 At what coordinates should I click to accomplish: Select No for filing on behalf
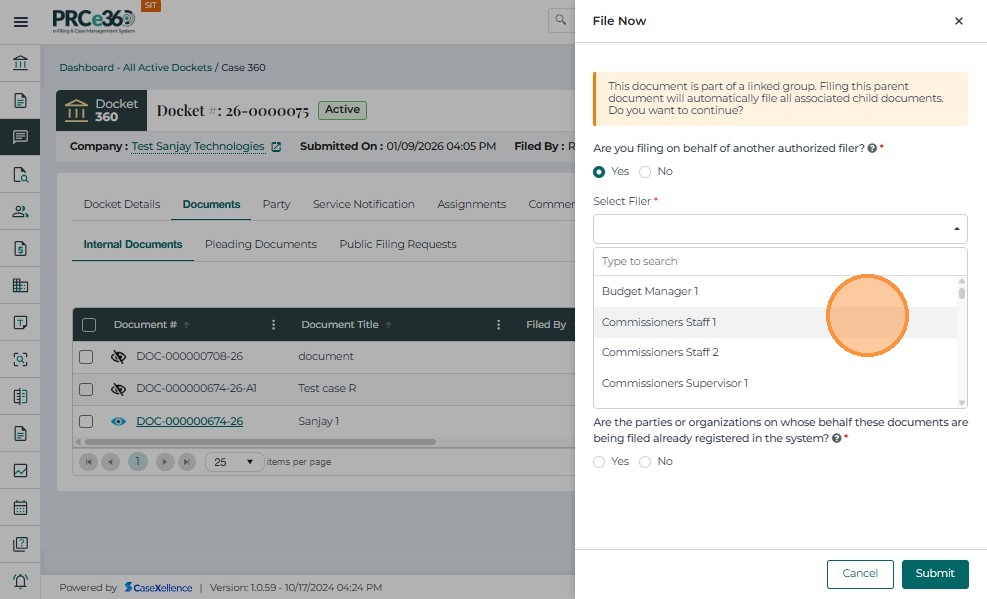(x=646, y=172)
